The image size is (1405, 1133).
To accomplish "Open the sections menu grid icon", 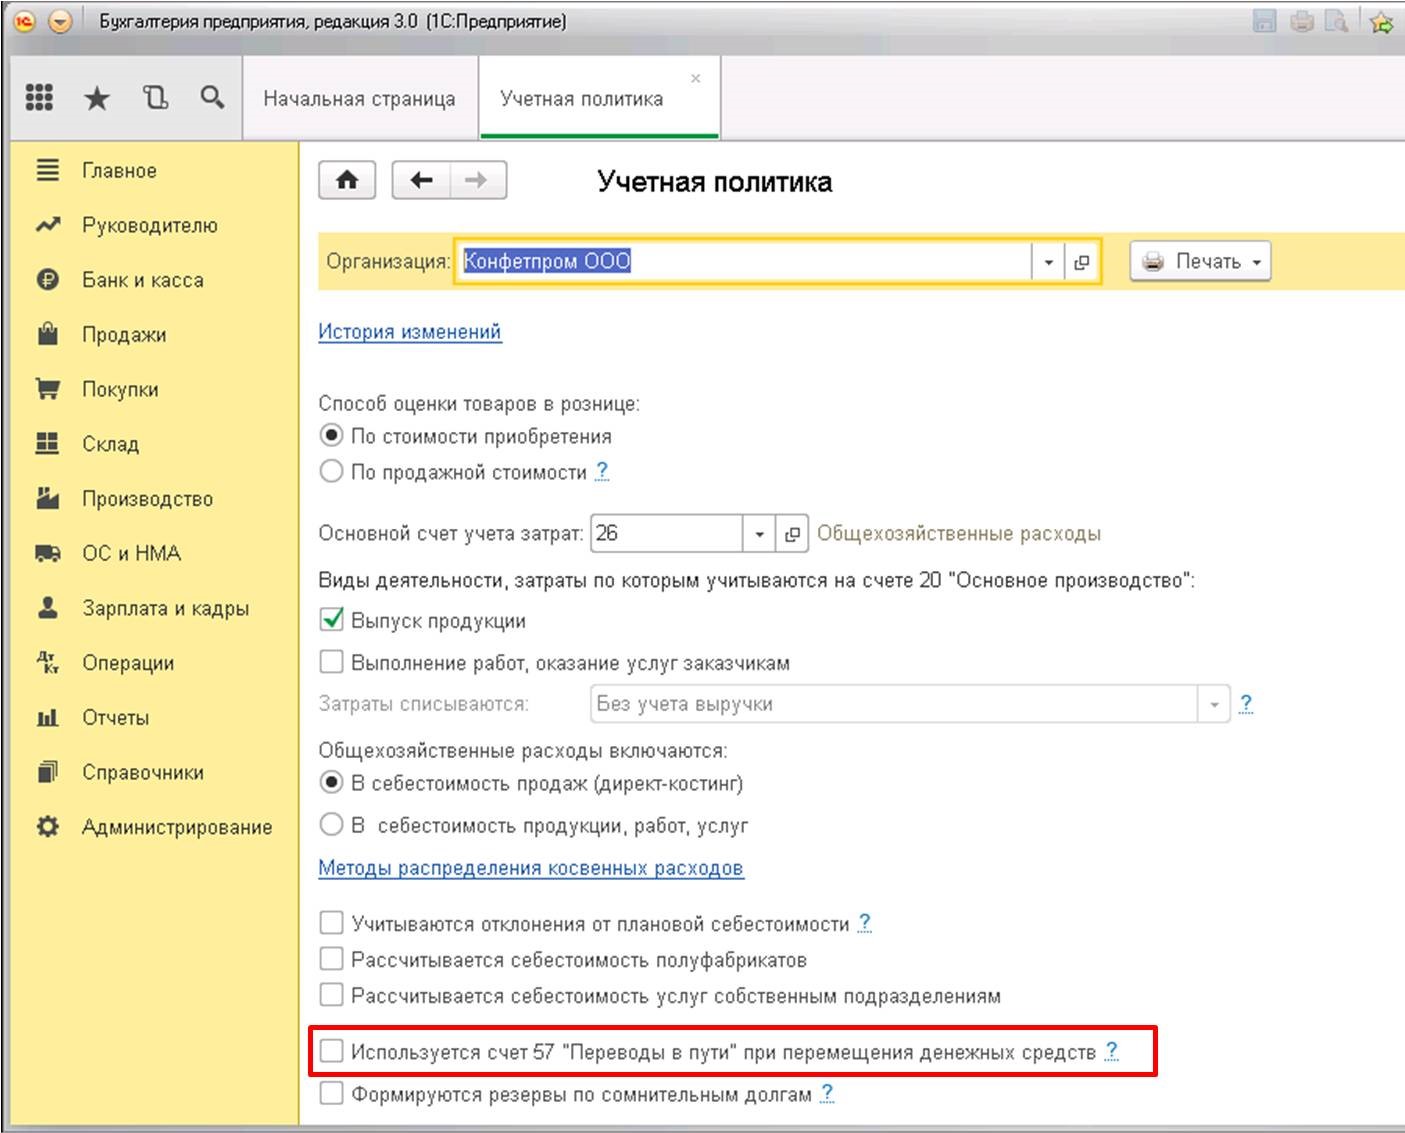I will (x=39, y=97).
